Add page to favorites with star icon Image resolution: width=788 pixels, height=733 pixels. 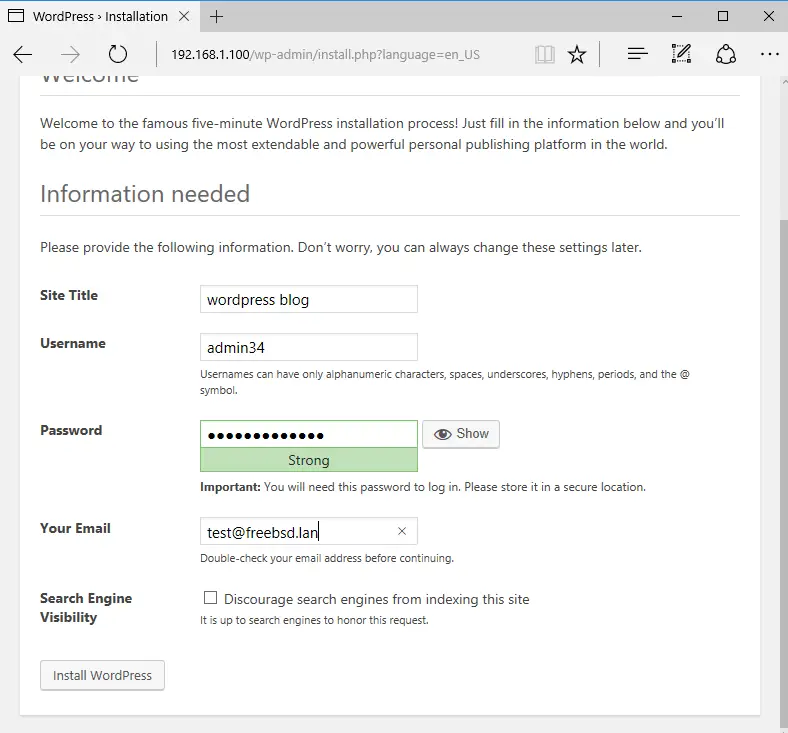[577, 54]
